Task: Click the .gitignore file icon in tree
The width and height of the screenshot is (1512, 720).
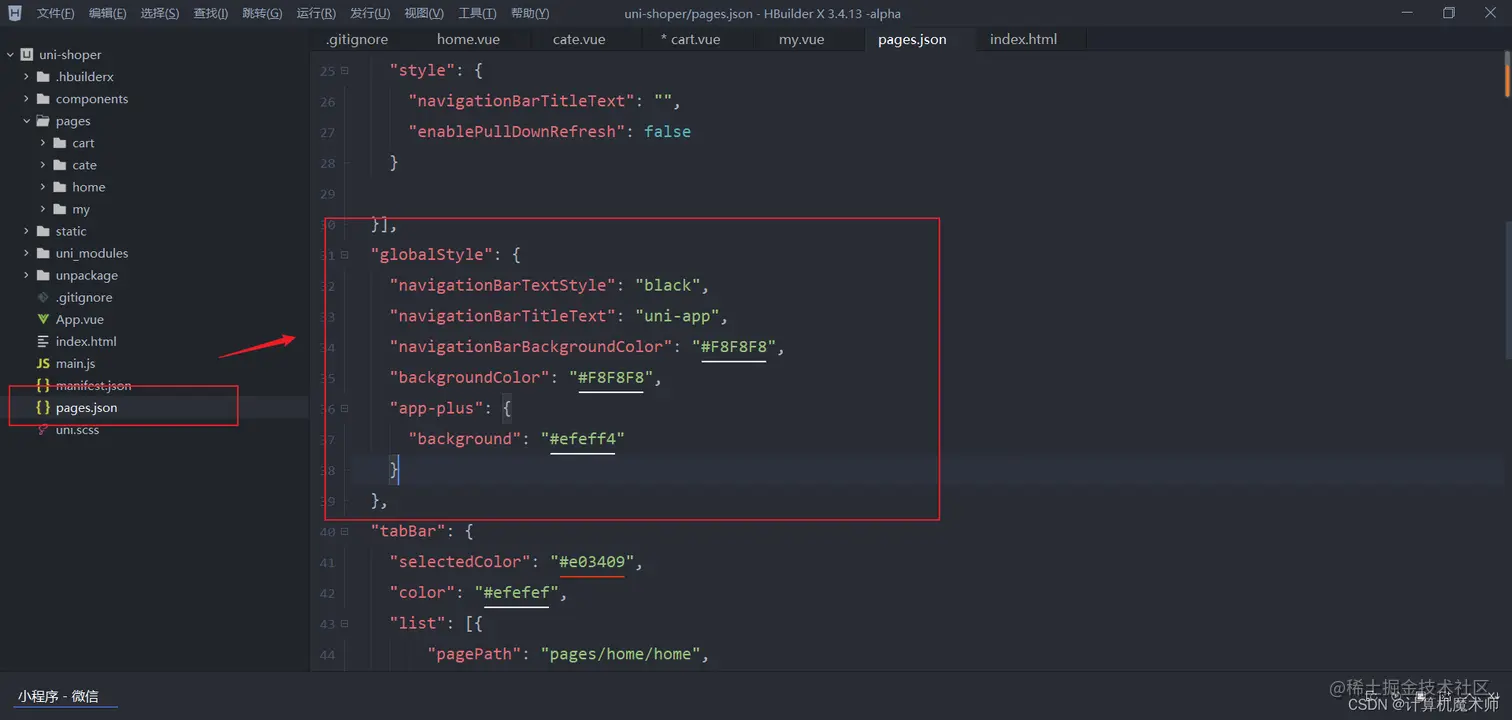Action: (x=43, y=297)
